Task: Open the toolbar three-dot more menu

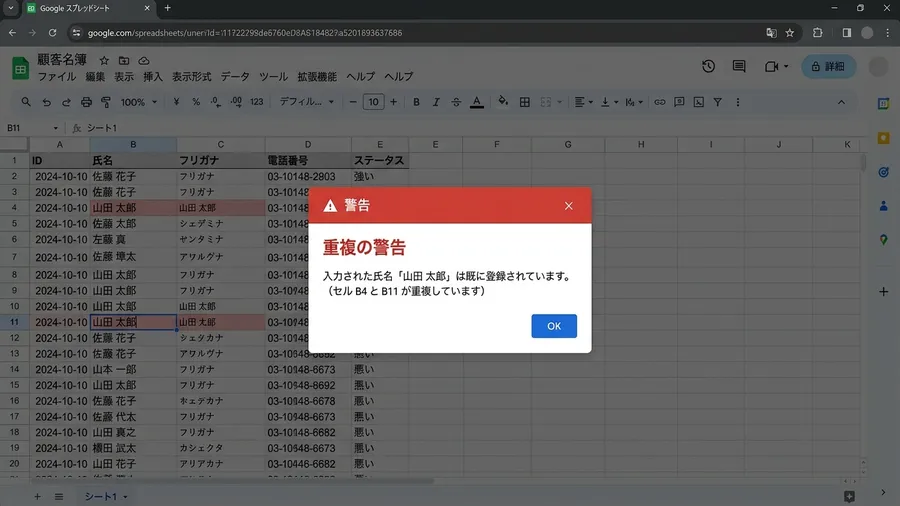Action: coord(738,102)
